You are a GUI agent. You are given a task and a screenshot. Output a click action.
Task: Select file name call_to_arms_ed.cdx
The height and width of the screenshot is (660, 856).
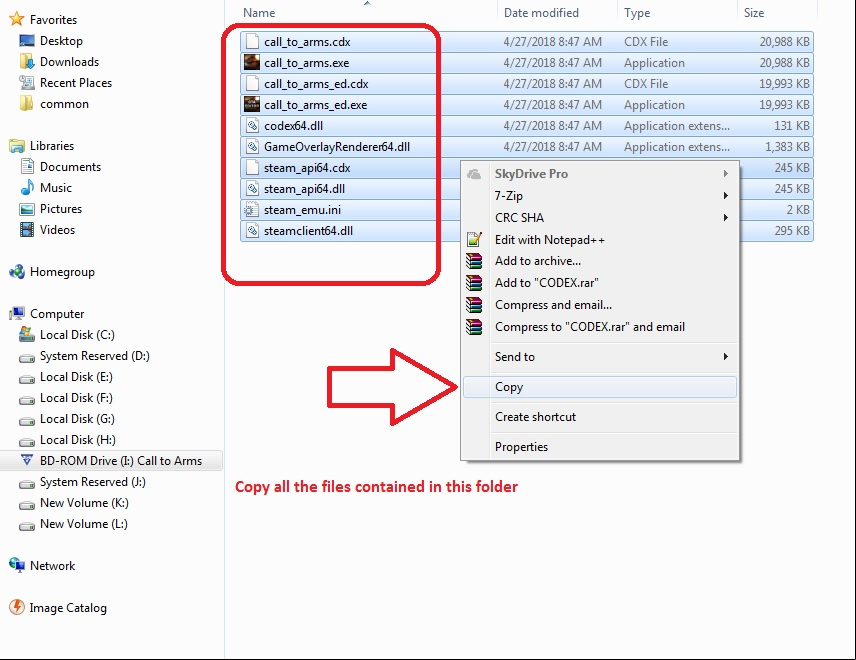[316, 84]
